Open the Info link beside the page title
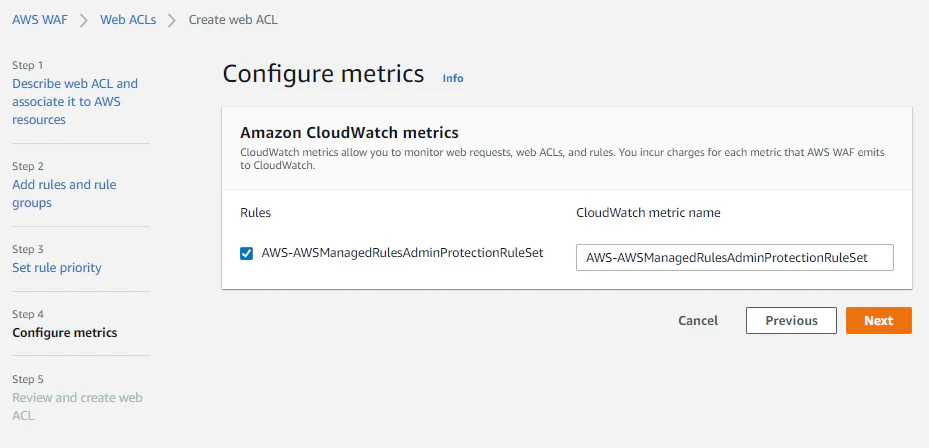Viewport: 929px width, 448px height. pyautogui.click(x=453, y=78)
